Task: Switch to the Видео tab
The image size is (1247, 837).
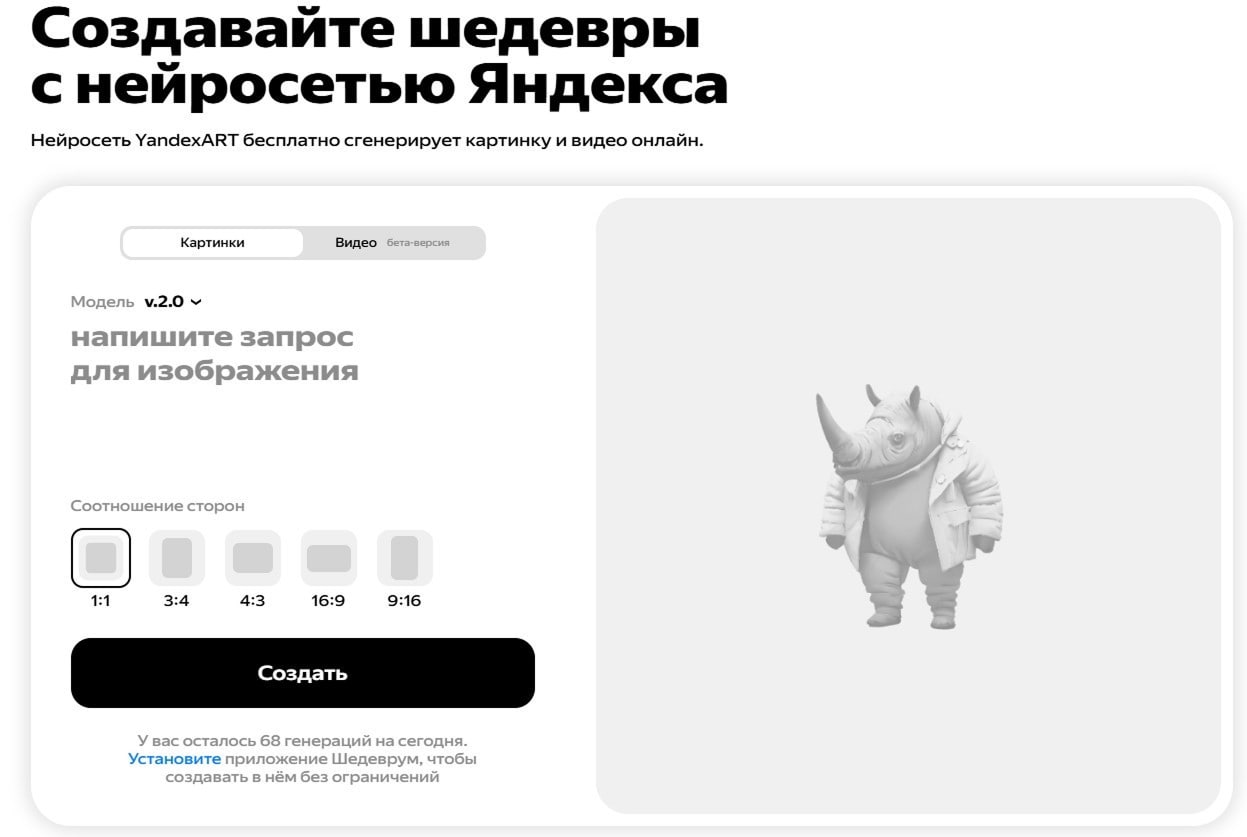Action: [x=356, y=243]
